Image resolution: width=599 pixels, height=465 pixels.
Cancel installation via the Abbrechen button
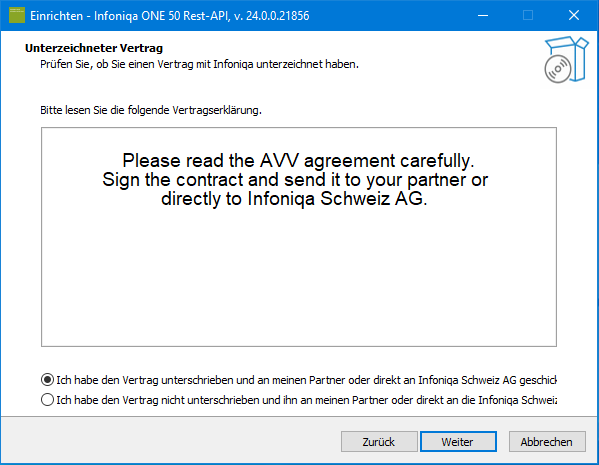click(x=547, y=442)
